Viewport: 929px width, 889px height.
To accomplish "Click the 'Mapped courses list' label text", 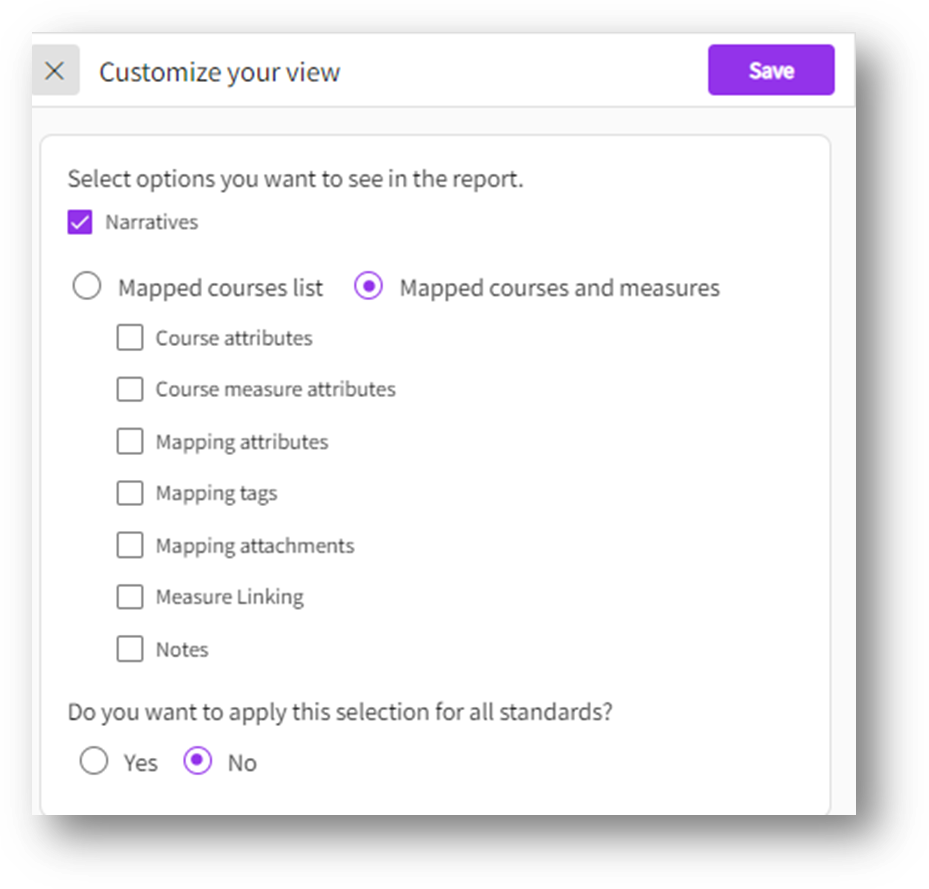I will [x=220, y=288].
